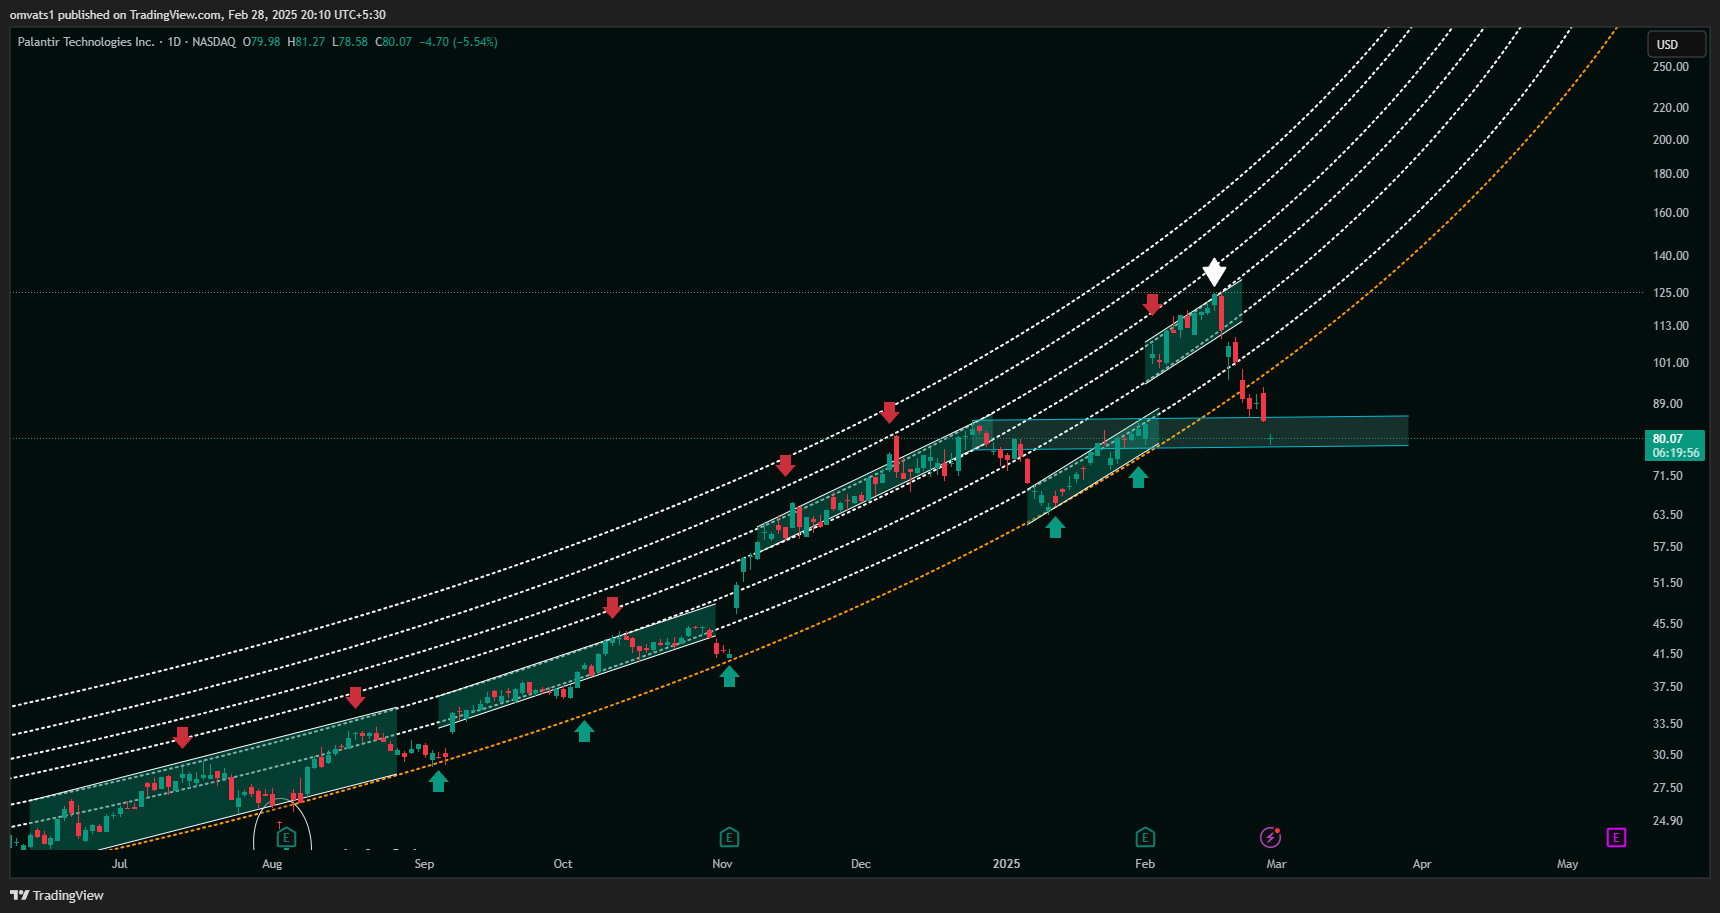Click the Nov label on time axis

(x=722, y=864)
